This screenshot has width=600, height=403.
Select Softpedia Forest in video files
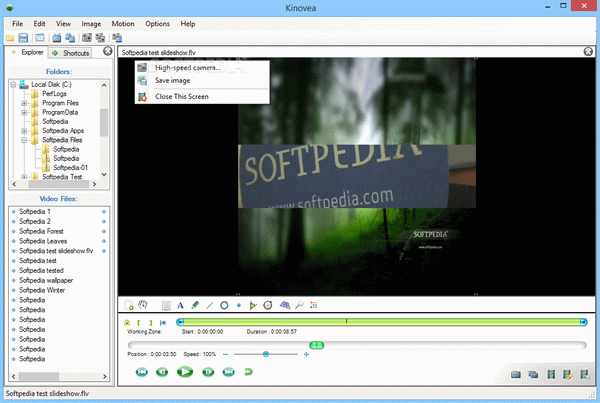click(41, 231)
